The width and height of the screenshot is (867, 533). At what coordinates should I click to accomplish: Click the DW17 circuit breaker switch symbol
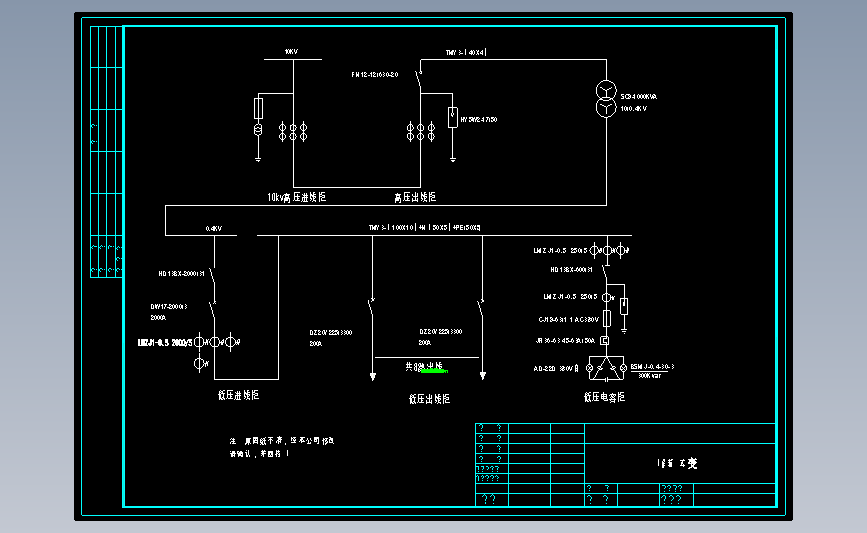click(x=212, y=310)
